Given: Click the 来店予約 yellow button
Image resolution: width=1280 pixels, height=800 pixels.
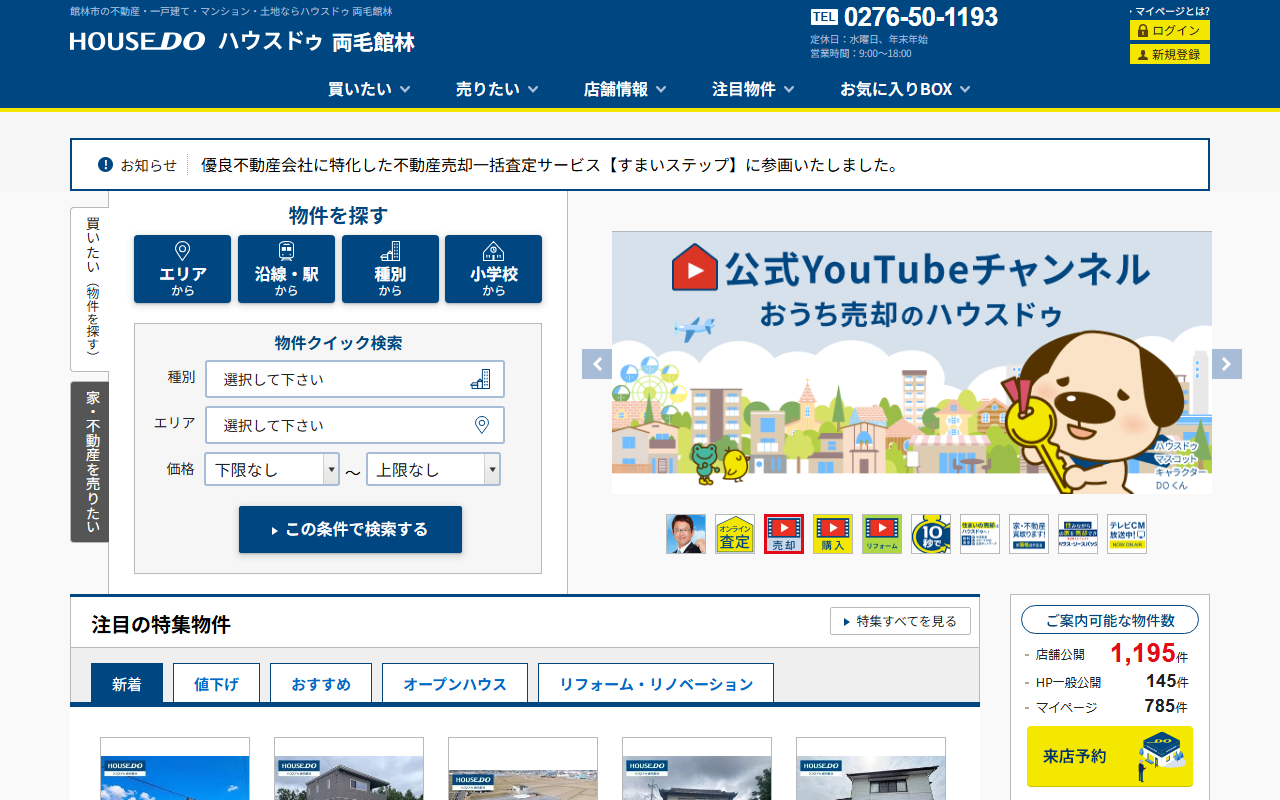Looking at the screenshot, I should click(1110, 756).
